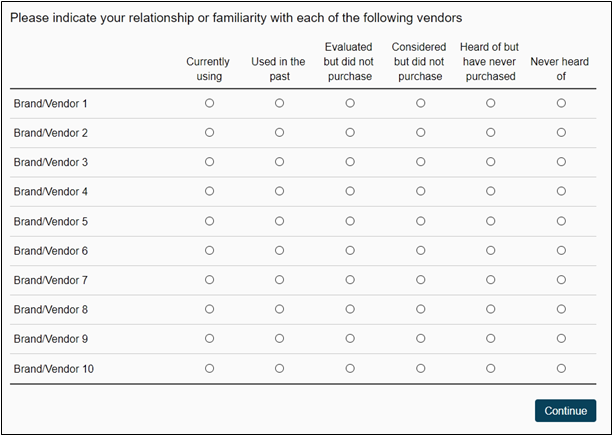Select 'Considered but did not purchase' for Brand/Vendor 2
The width and height of the screenshot is (614, 436).
[421, 132]
